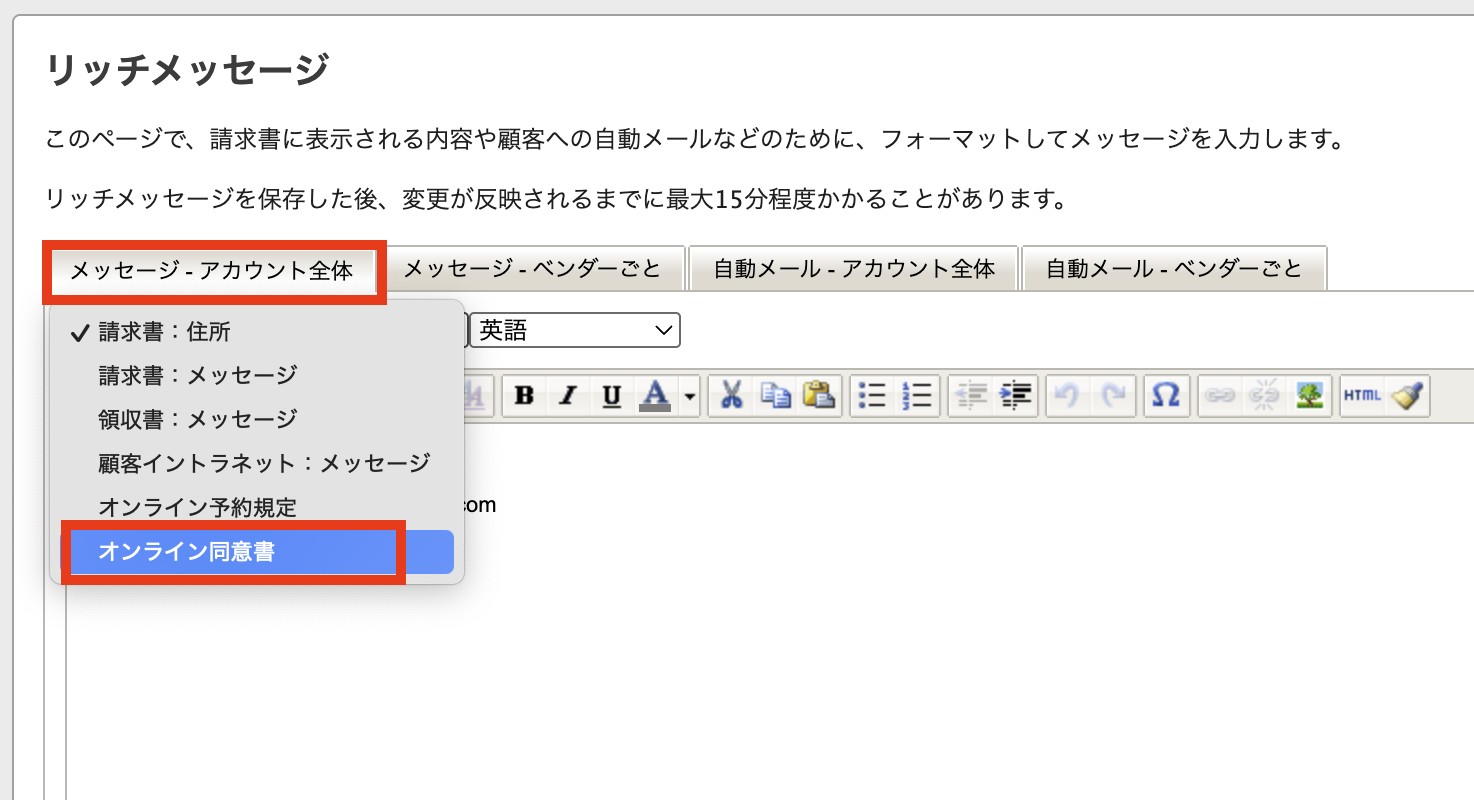Pick the text color swatch button

(655, 397)
